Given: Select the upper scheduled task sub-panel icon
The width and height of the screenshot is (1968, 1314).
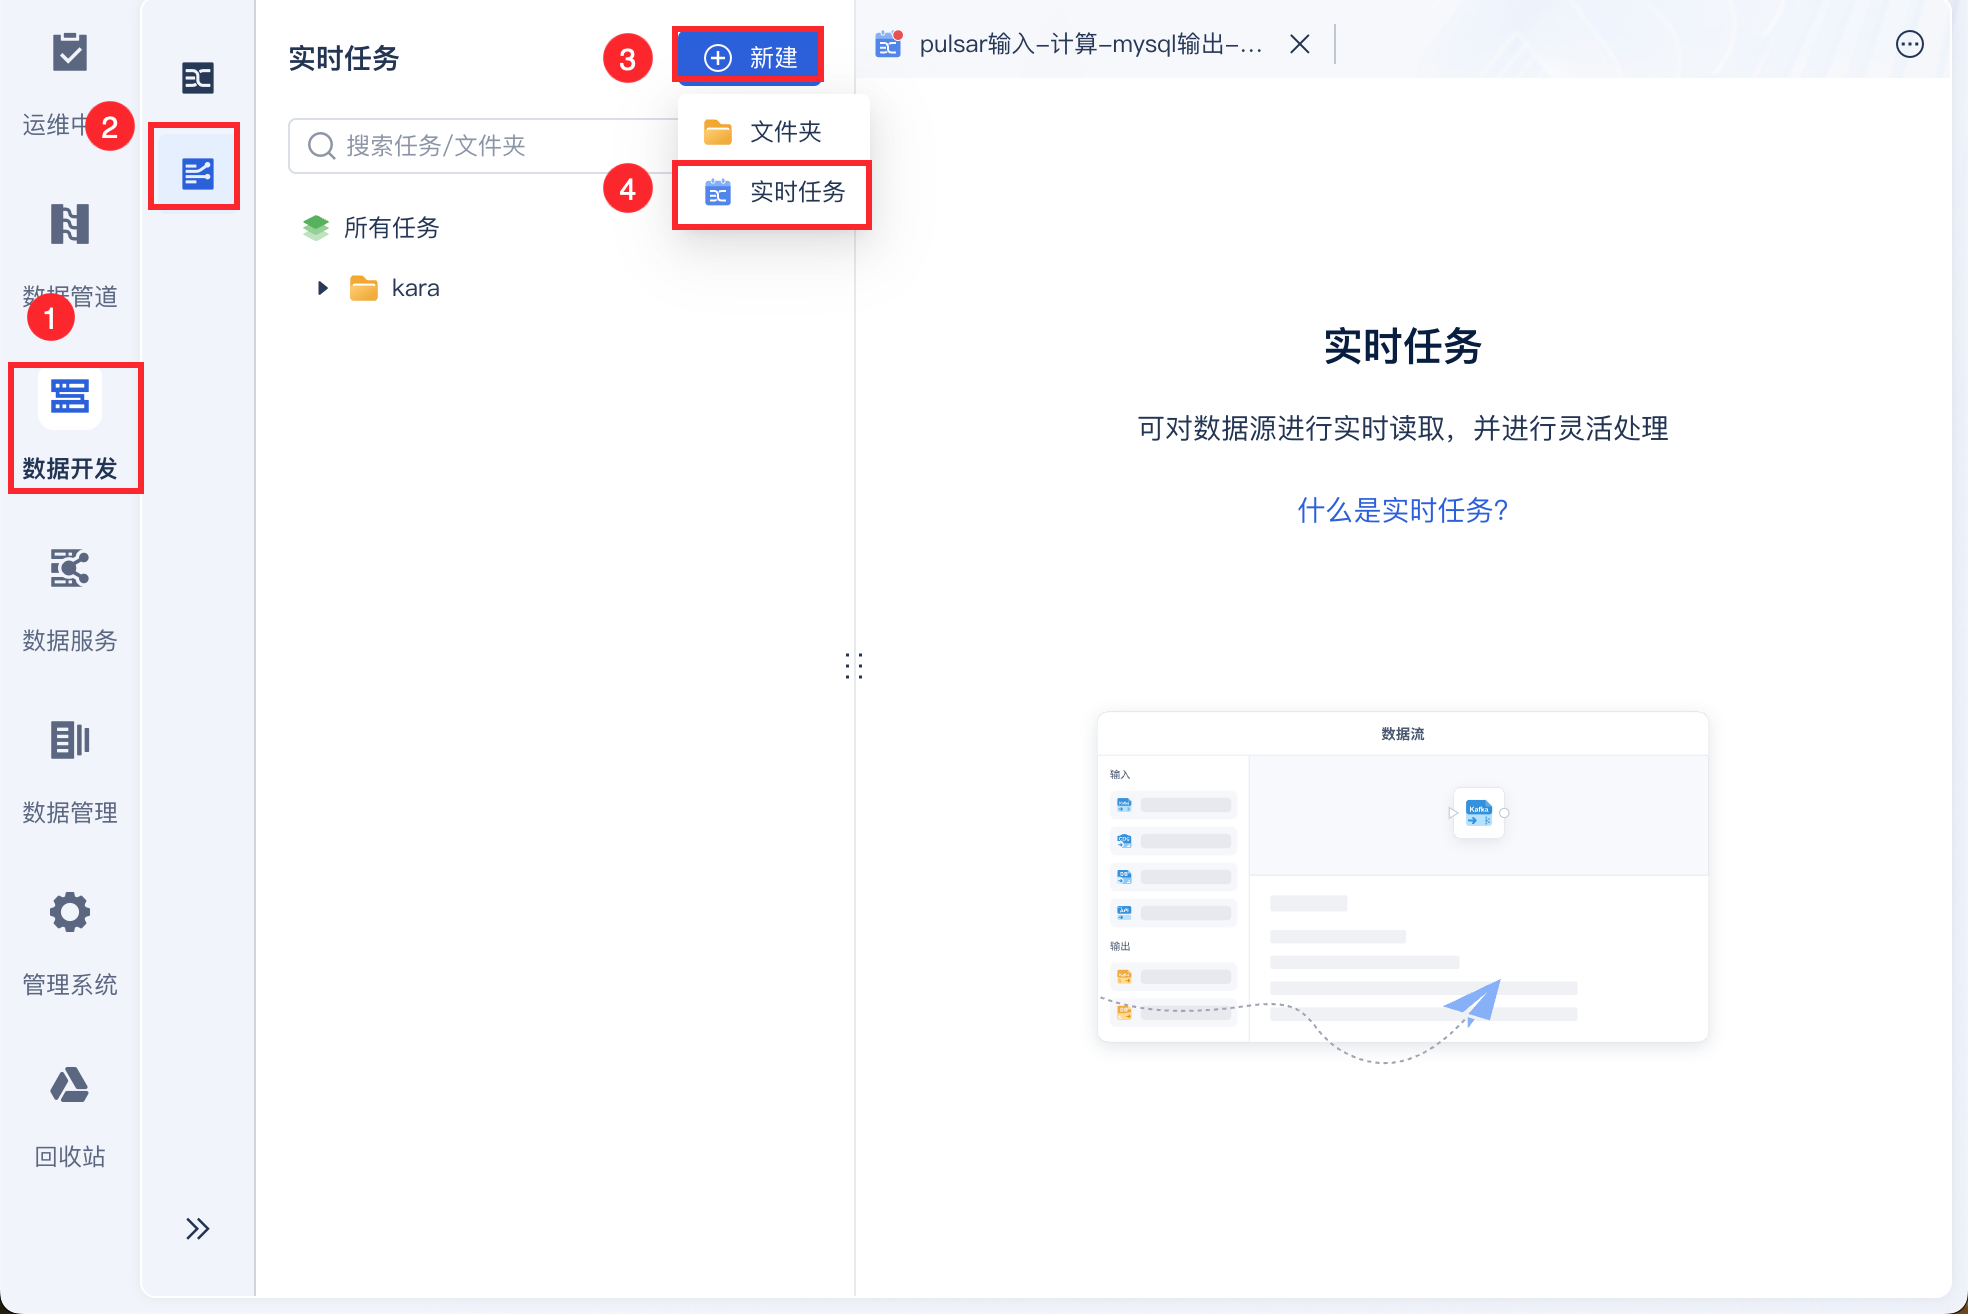Looking at the screenshot, I should pyautogui.click(x=197, y=78).
